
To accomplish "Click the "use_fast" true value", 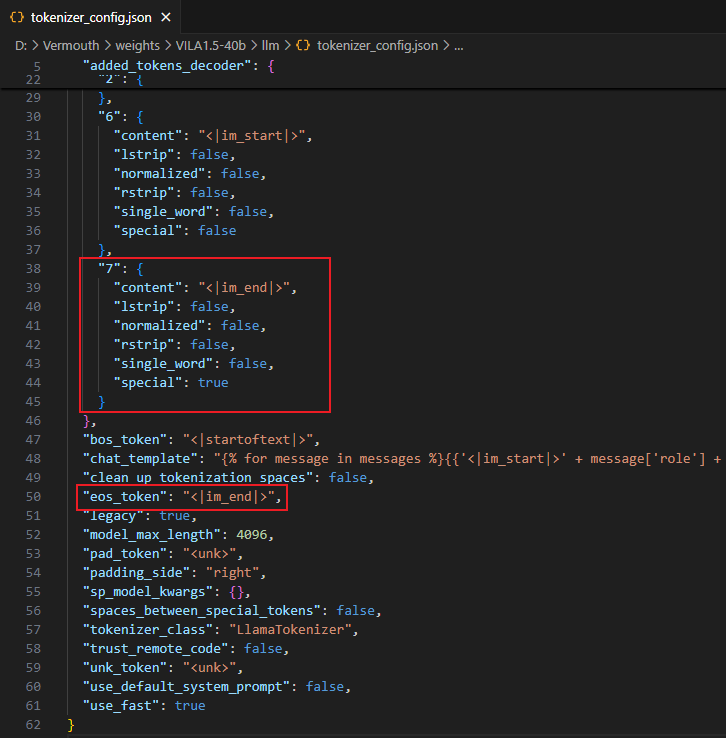I will [190, 706].
